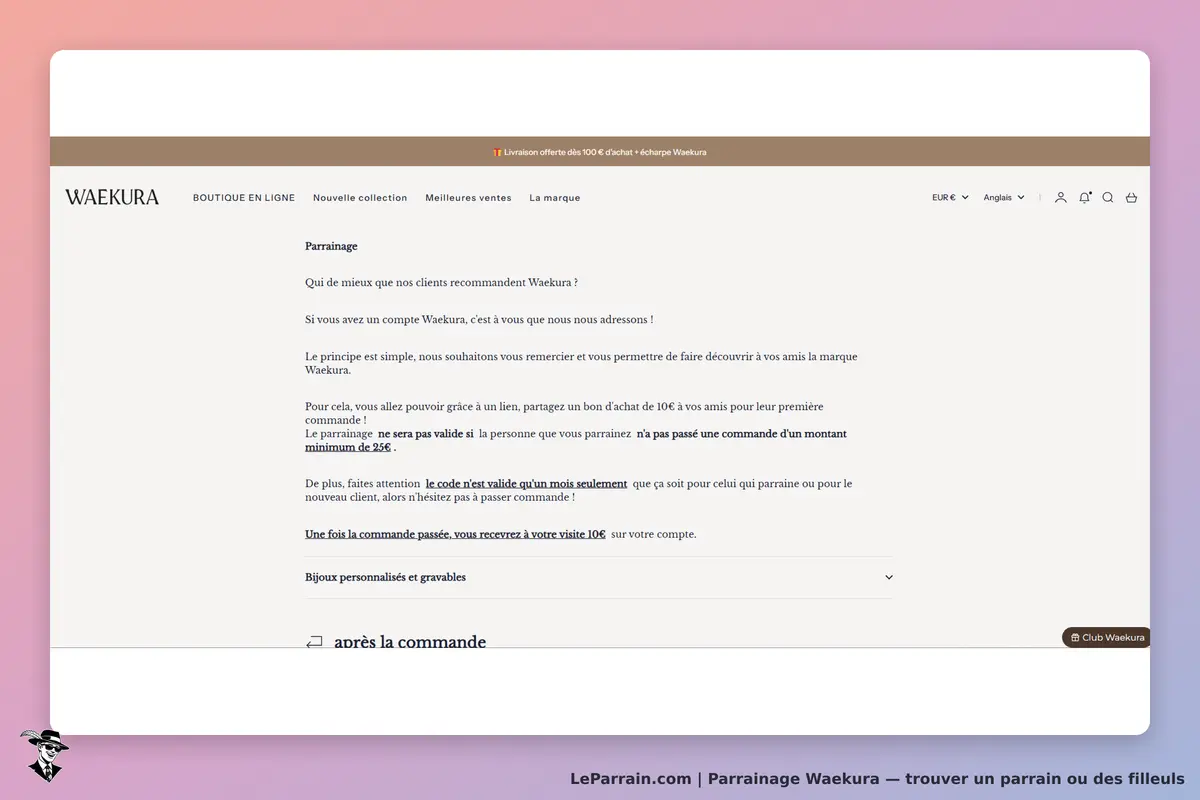Click the WAEKURA logo
Screen dimensions: 1200x800
coord(112,197)
